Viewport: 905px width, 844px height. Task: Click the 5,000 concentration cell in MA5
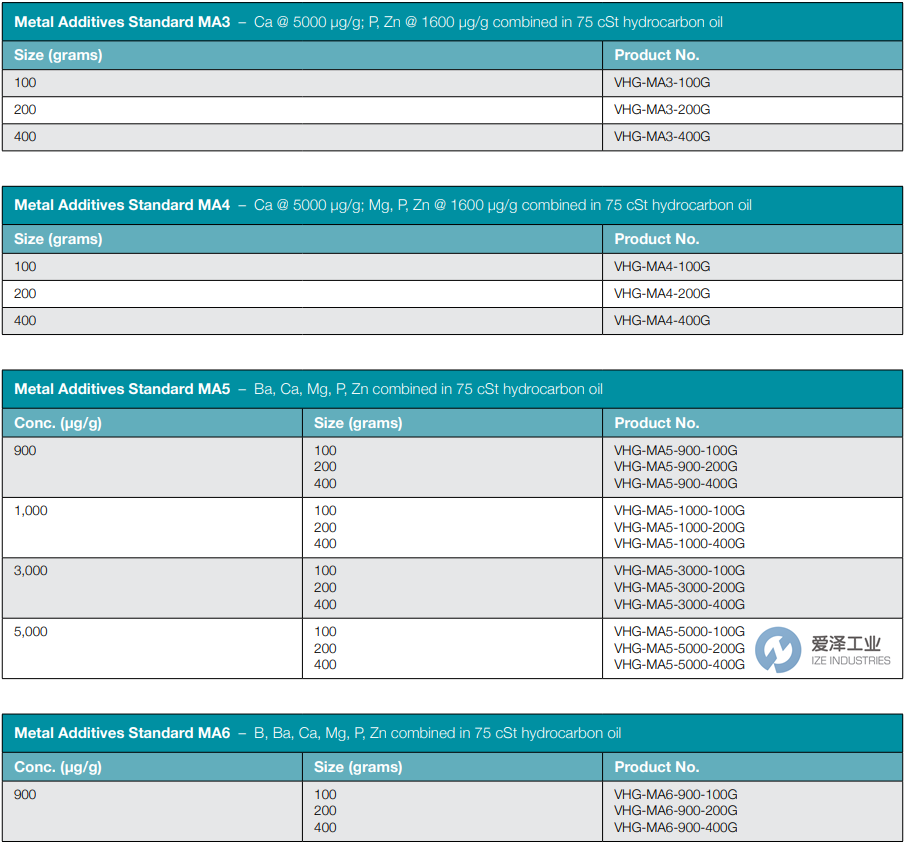pyautogui.click(x=31, y=632)
